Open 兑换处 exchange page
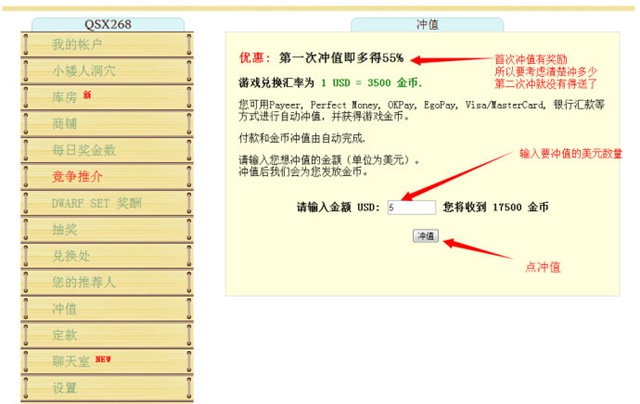This screenshot has width=640, height=404. pos(71,256)
